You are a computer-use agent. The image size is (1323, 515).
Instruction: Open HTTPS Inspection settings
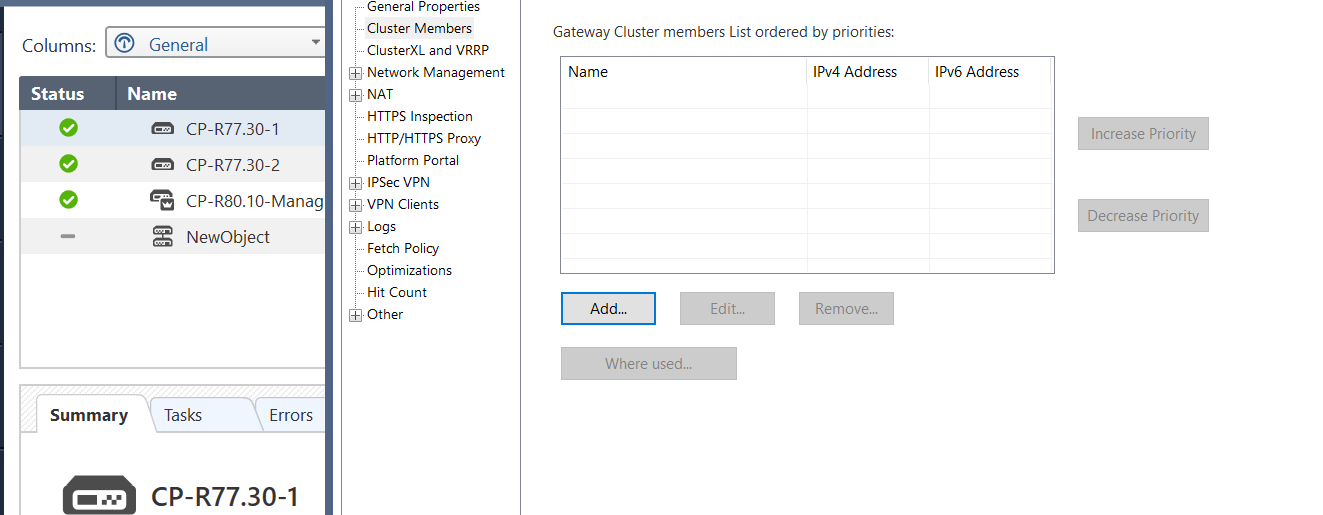pos(420,116)
